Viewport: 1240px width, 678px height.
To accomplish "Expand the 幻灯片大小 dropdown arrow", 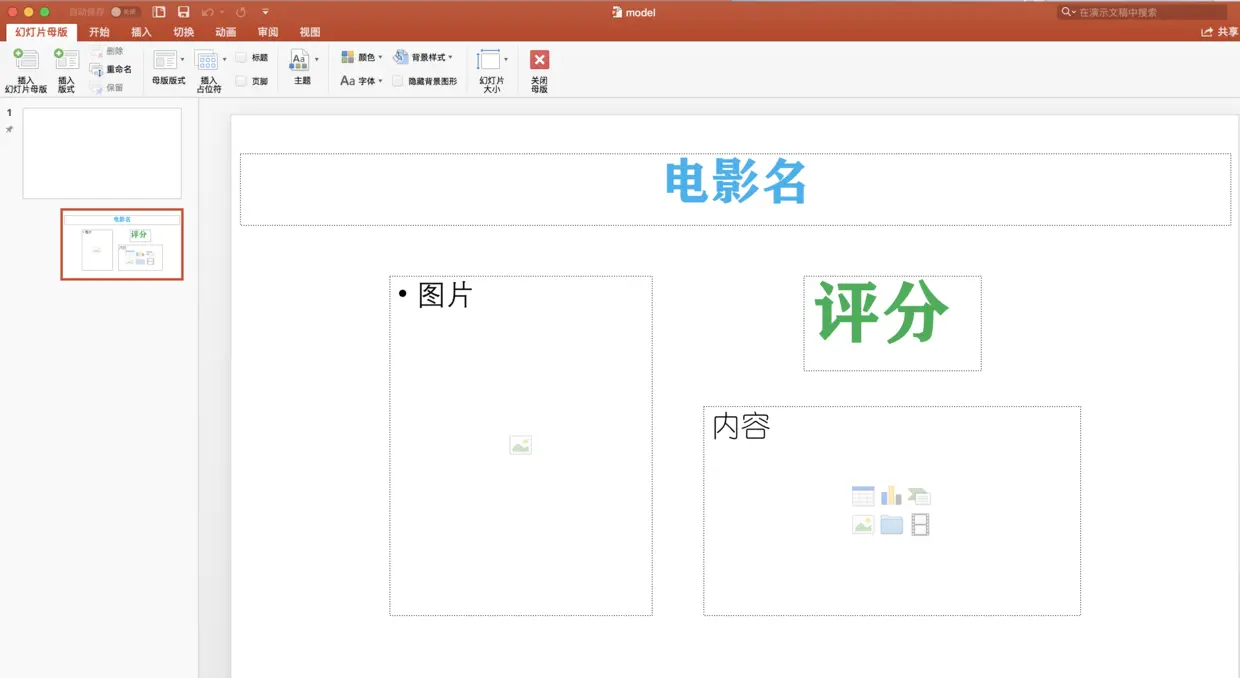I will (506, 57).
